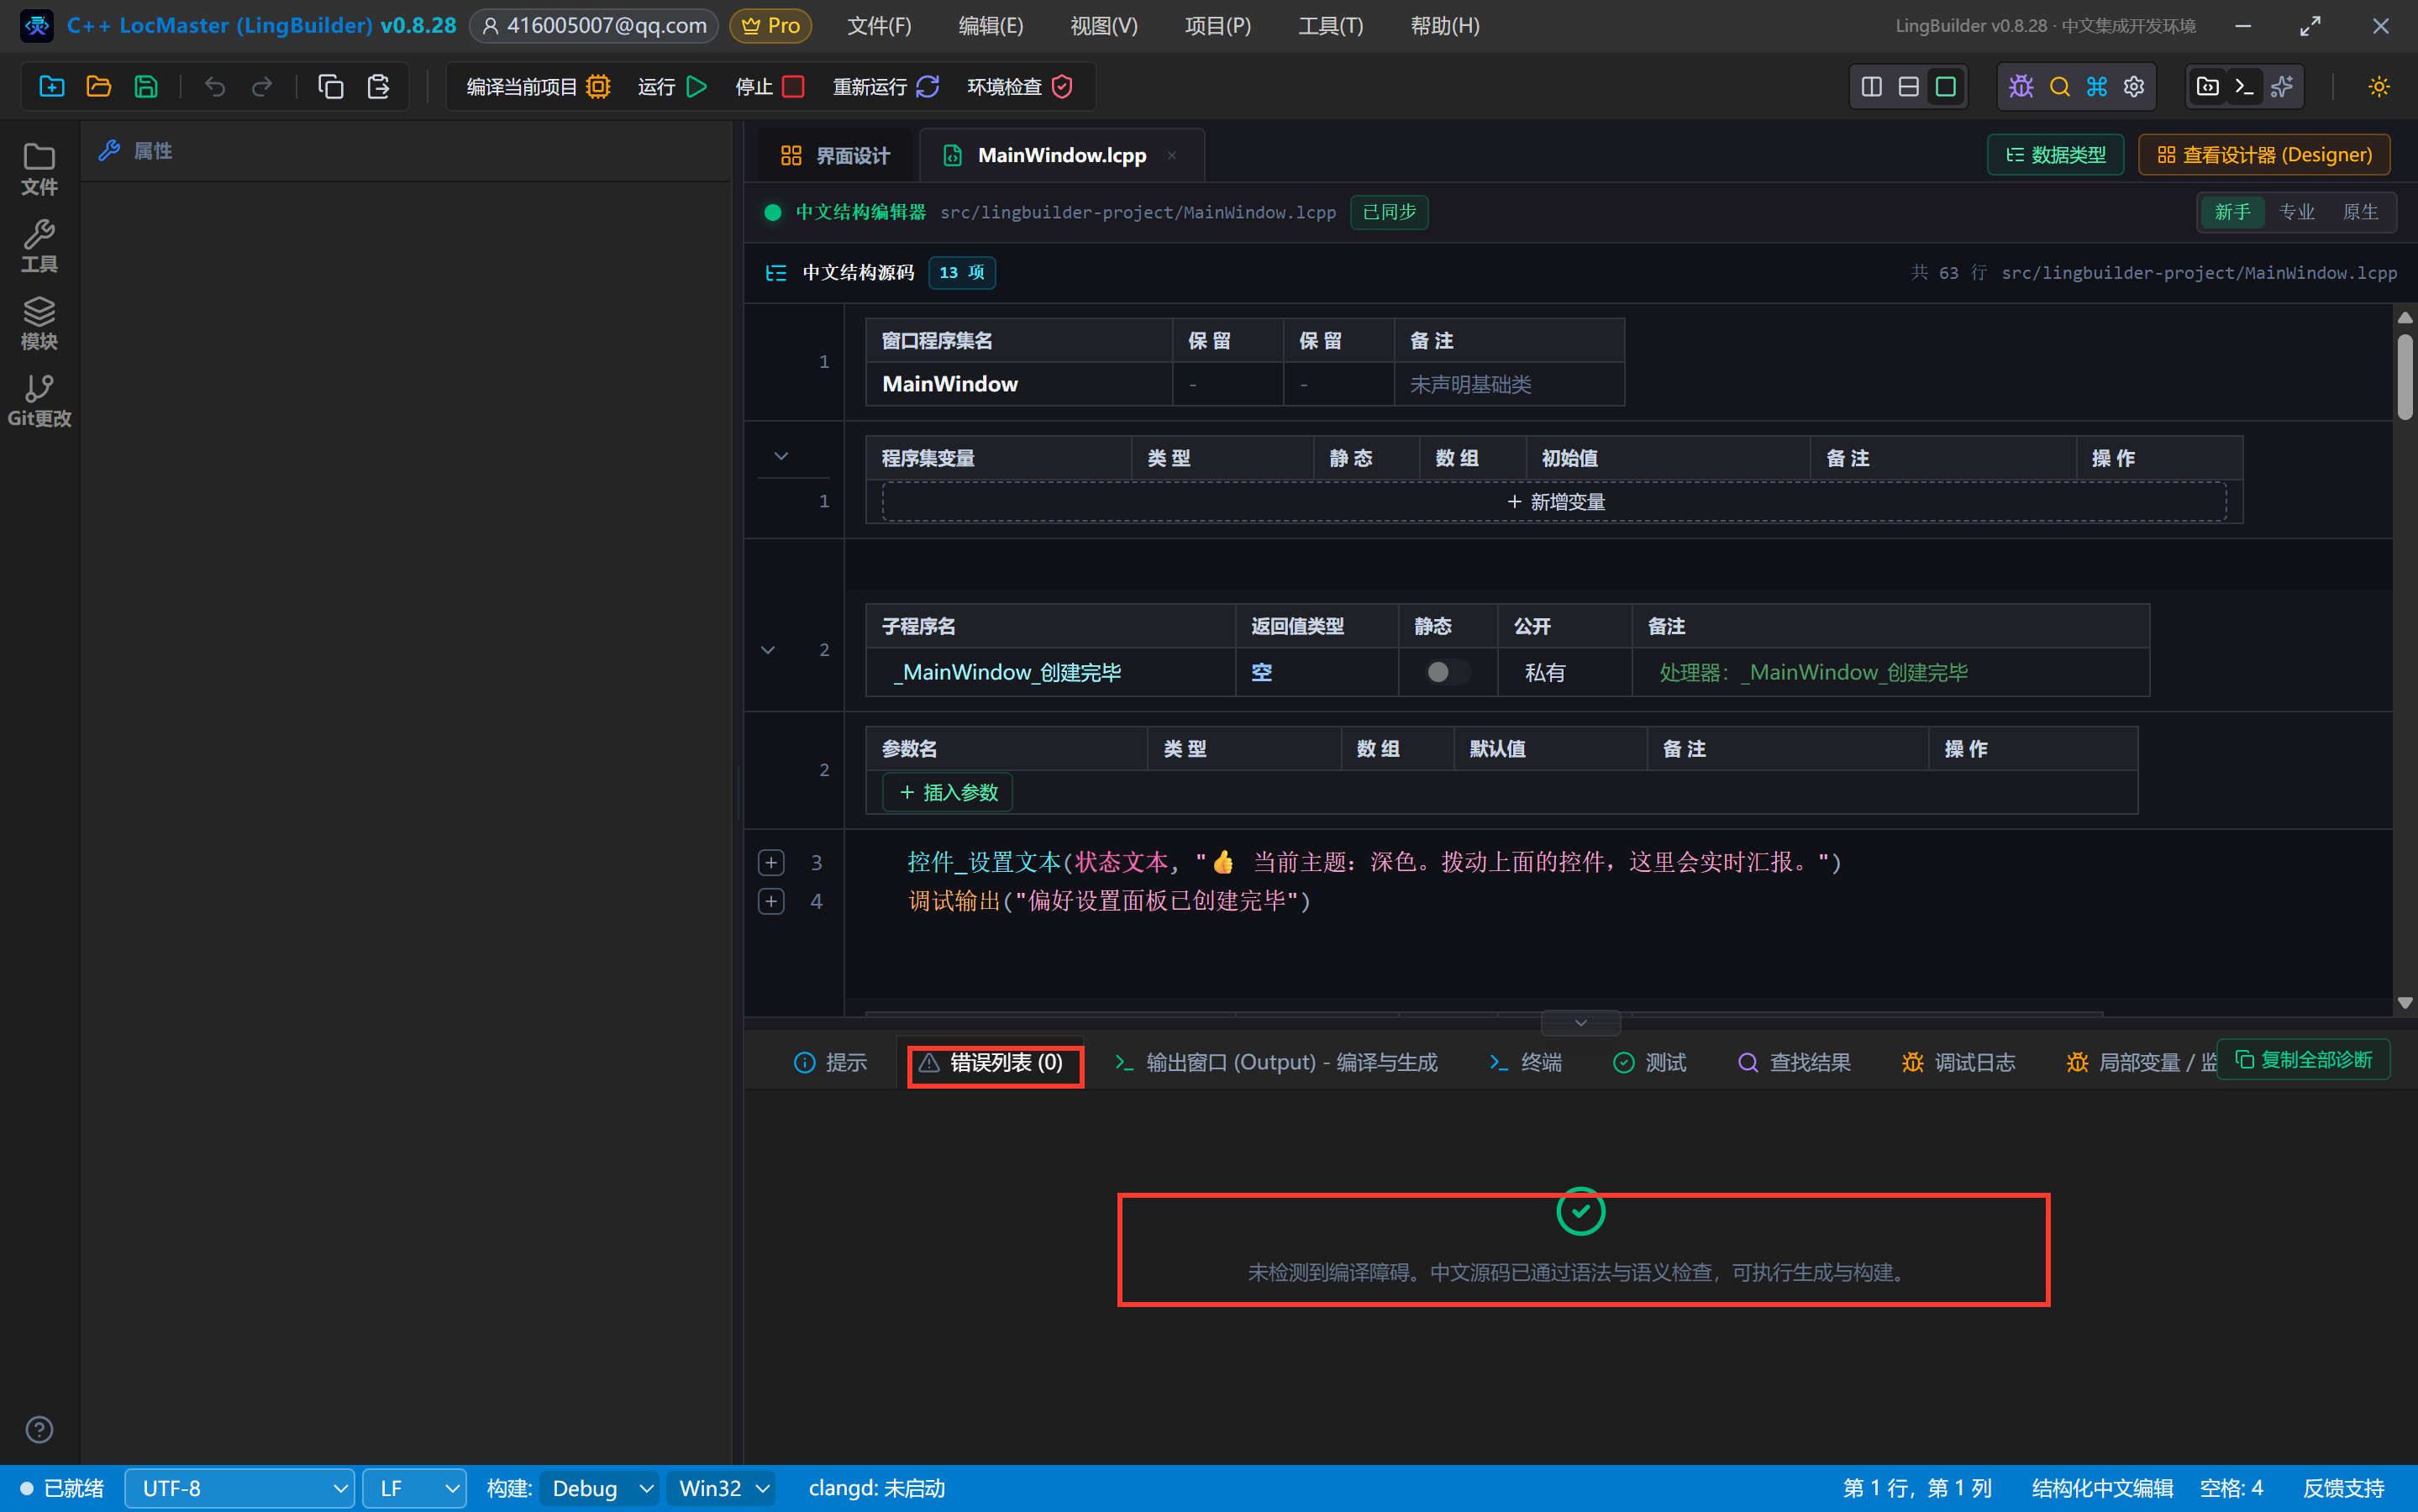Viewport: 2418px width, 1512px height.
Task: Click the AI sparkle wand icon
Action: click(2282, 87)
